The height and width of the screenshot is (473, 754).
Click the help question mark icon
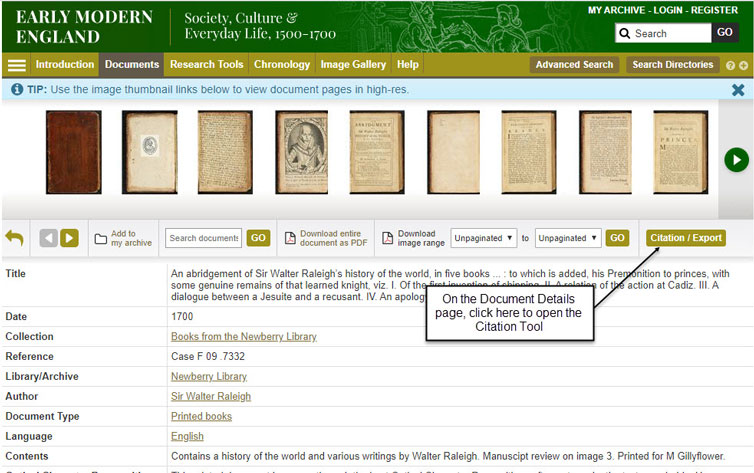pyautogui.click(x=730, y=65)
